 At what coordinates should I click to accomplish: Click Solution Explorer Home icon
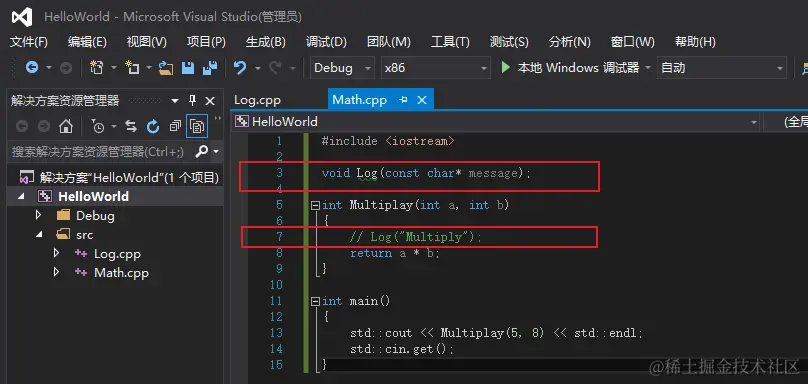point(65,126)
